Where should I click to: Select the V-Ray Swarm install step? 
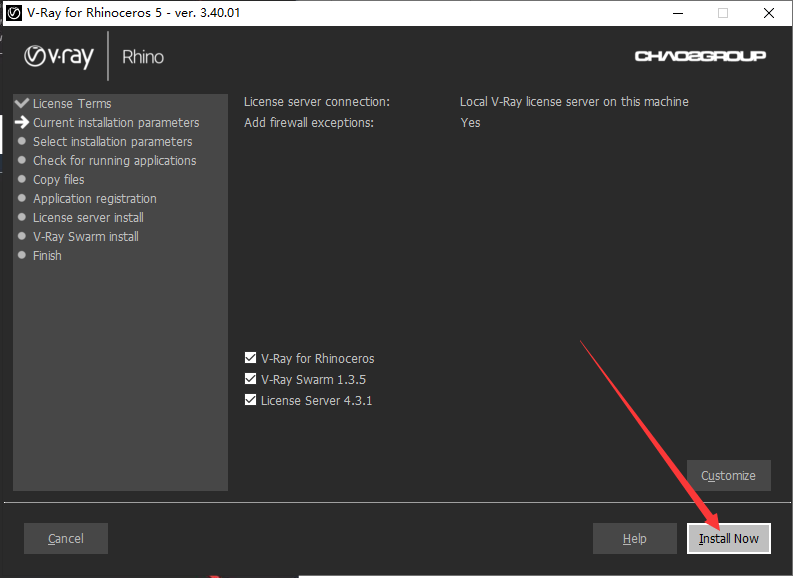[x=86, y=237]
